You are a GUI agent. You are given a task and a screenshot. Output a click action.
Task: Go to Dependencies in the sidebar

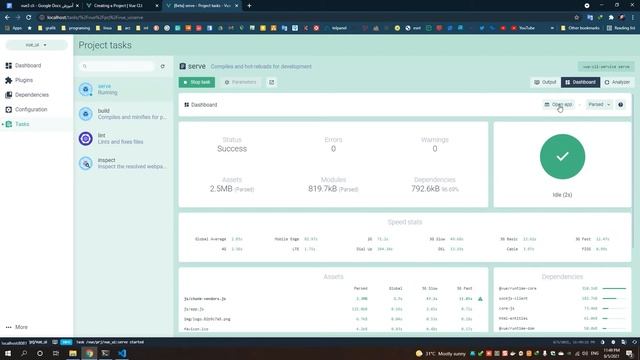(27, 95)
